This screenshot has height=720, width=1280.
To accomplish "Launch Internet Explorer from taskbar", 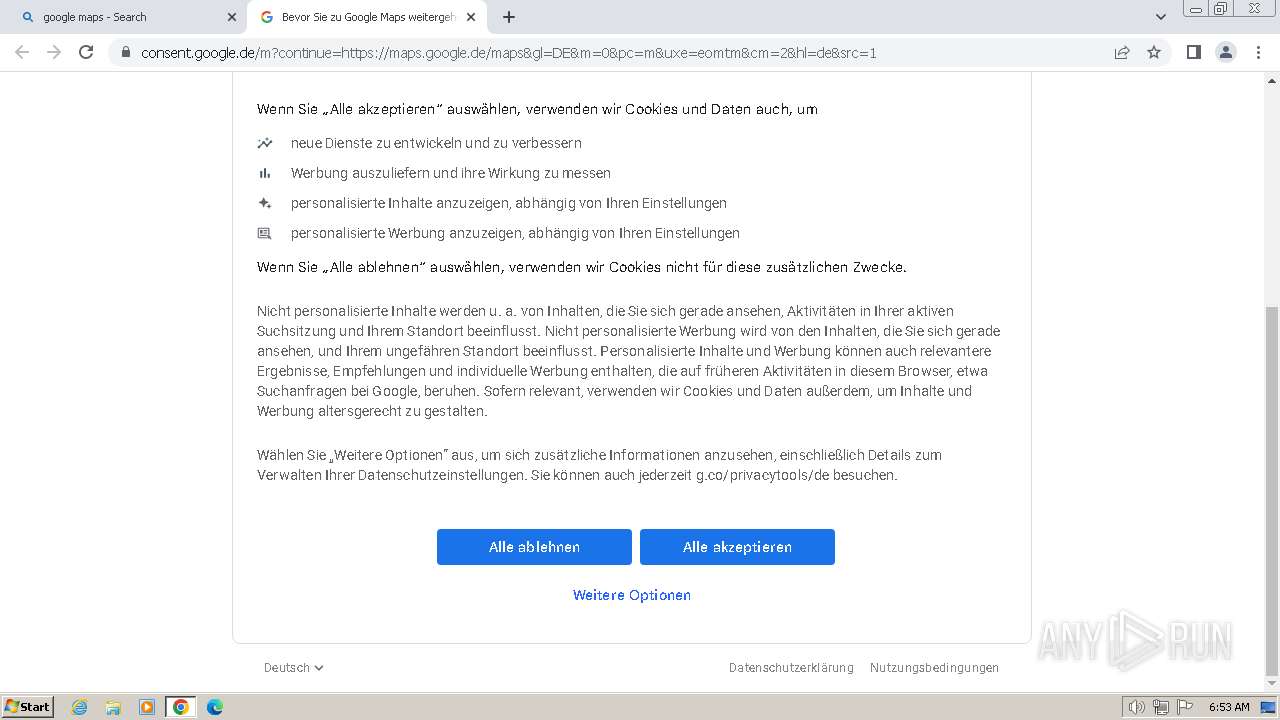I will [x=79, y=707].
